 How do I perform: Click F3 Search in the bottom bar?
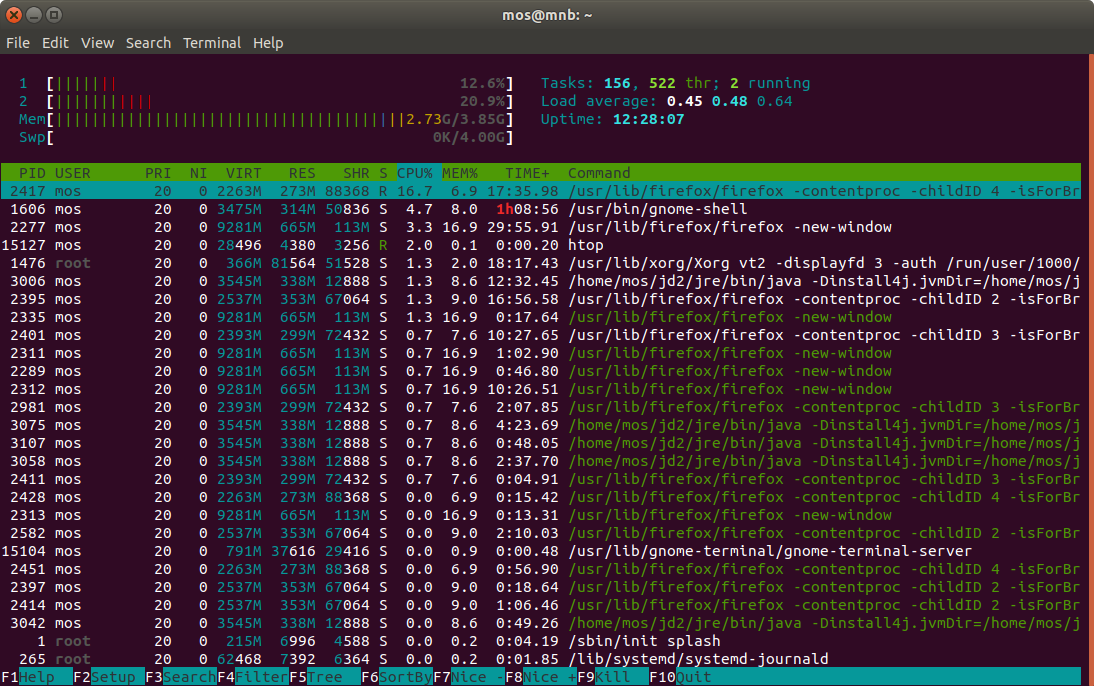(181, 677)
